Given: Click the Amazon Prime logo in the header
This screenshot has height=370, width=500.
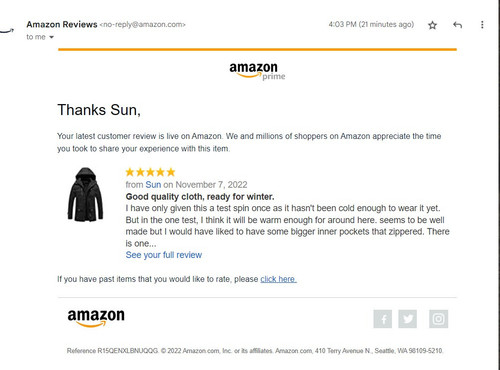Looking at the screenshot, I should pos(257,71).
